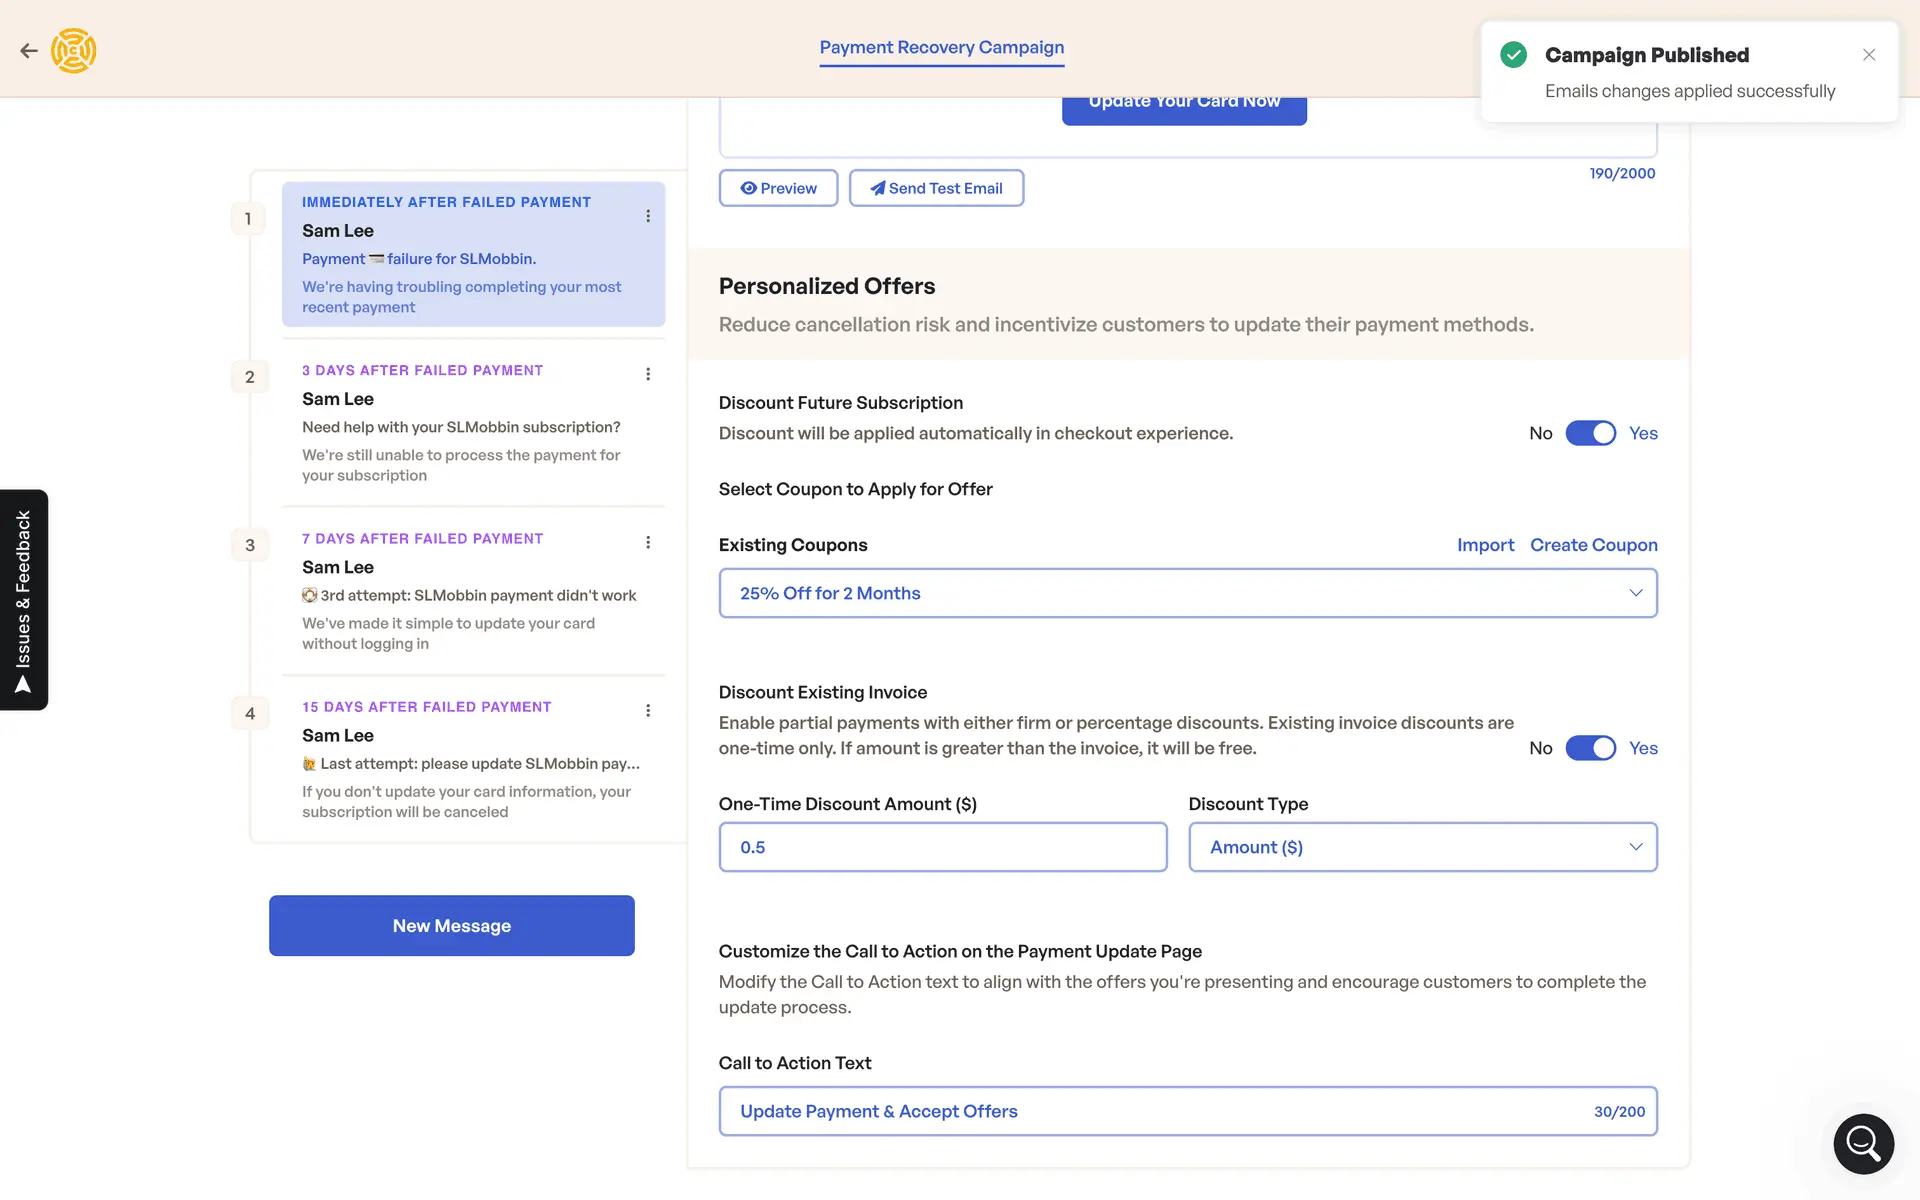
Task: Click the Create Coupon link
Action: 1593,545
